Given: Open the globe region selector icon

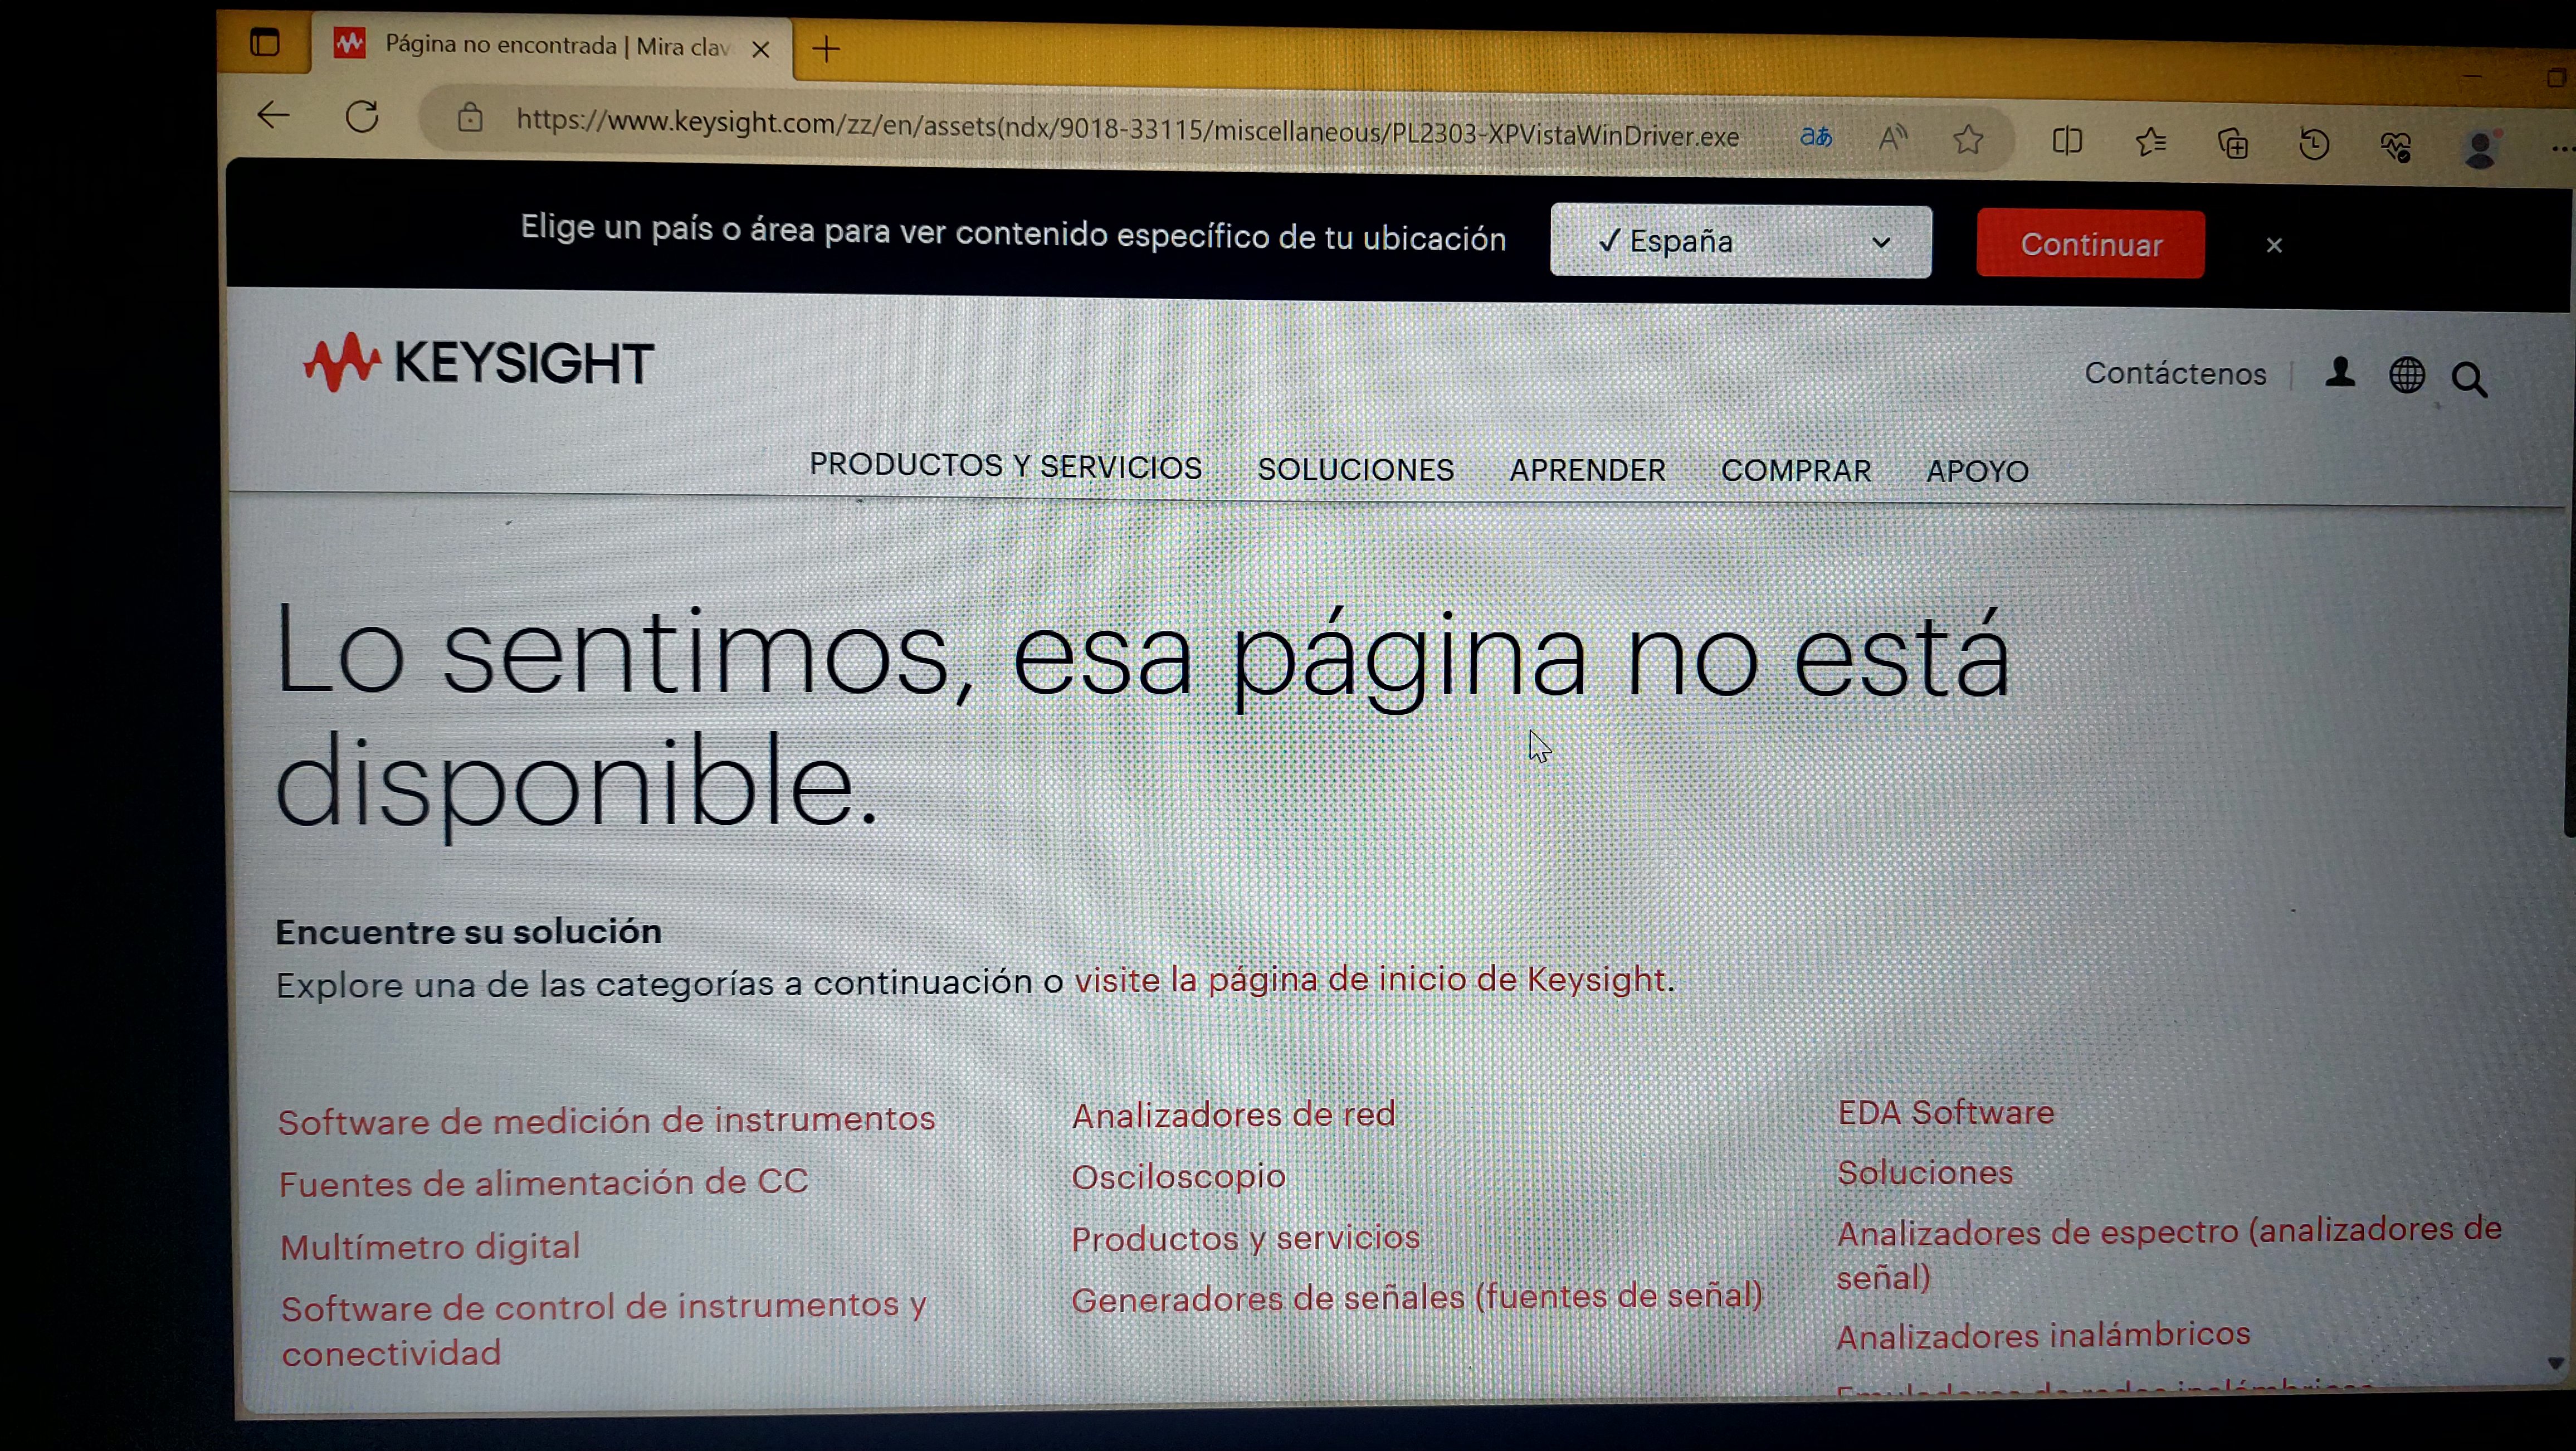Looking at the screenshot, I should click(2407, 376).
